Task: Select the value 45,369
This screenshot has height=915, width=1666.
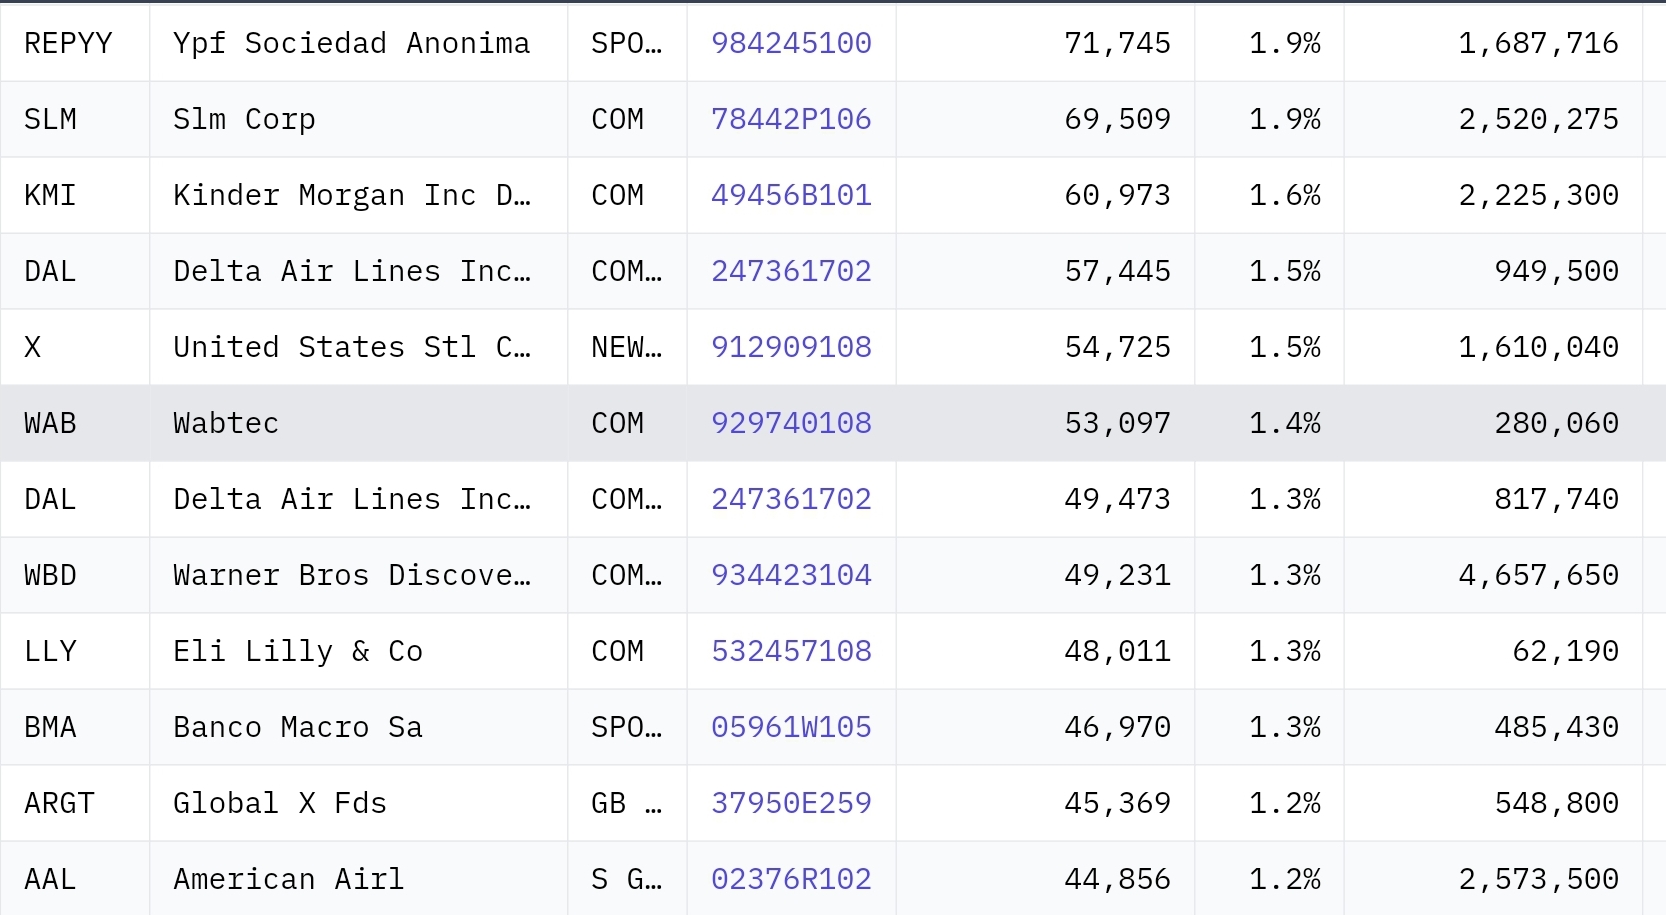Action: [1117, 803]
